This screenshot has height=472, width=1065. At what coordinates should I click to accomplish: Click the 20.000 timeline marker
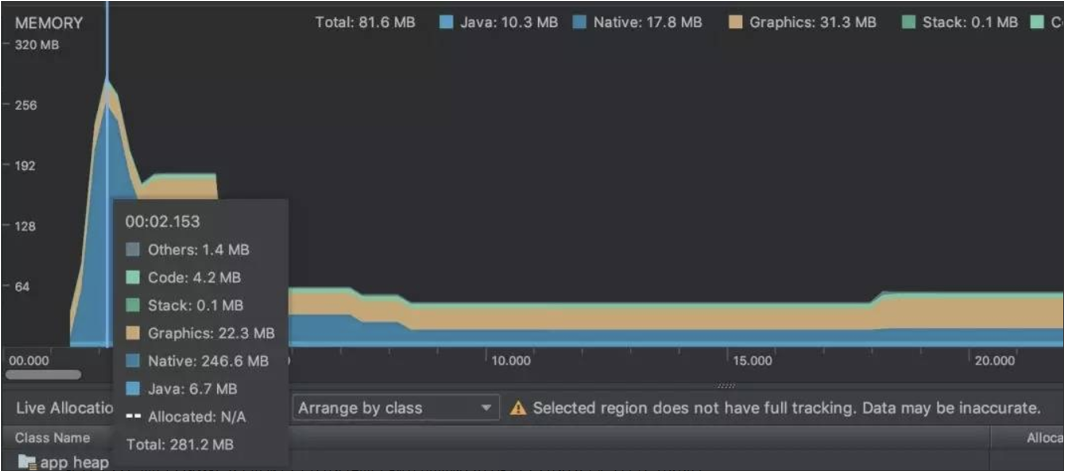point(995,361)
